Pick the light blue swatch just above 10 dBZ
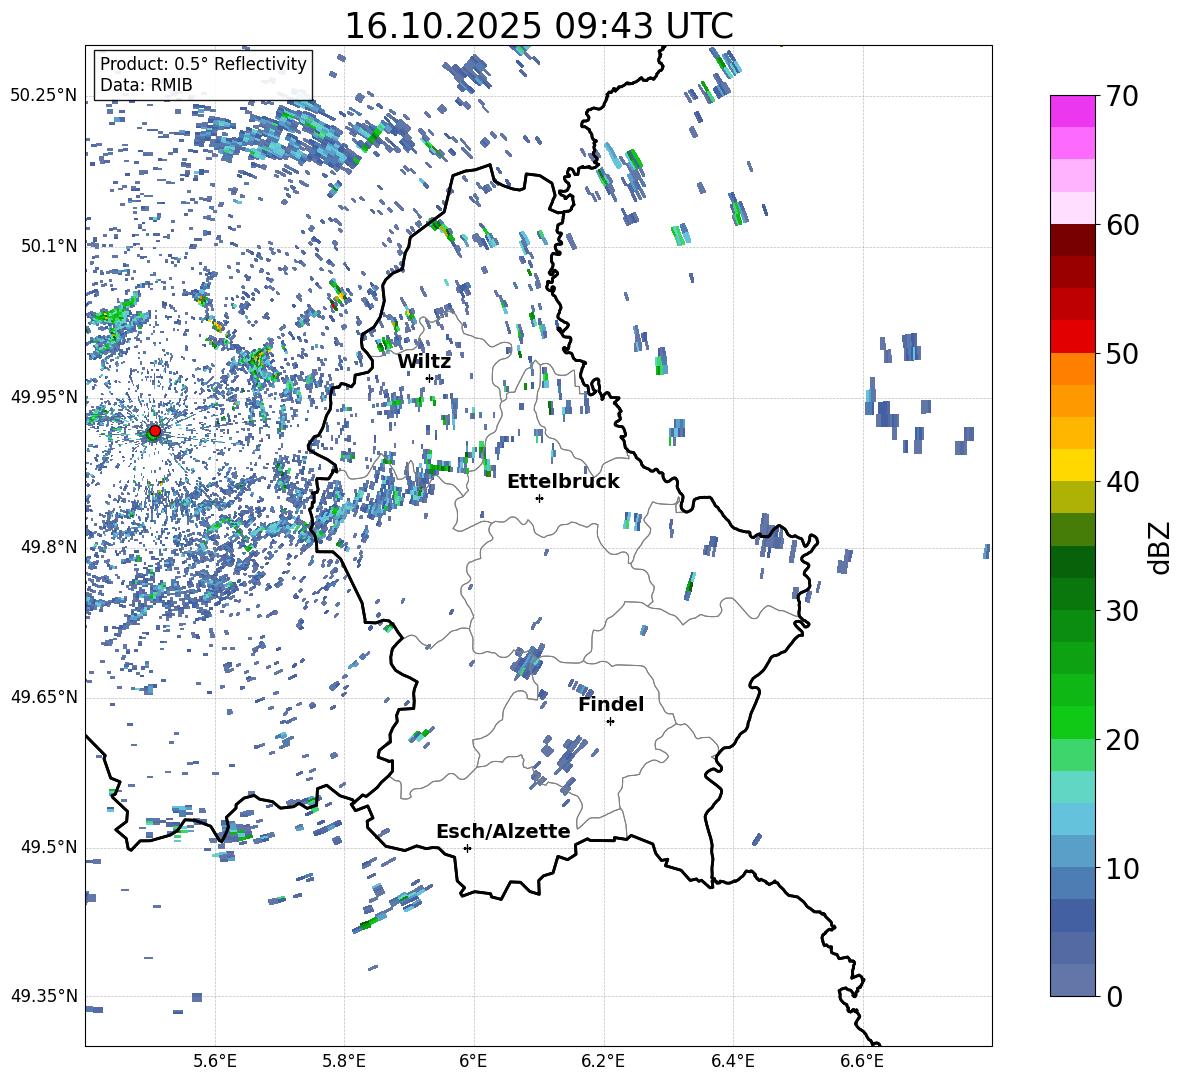This screenshot has height=1081, width=1184. pos(1073,850)
